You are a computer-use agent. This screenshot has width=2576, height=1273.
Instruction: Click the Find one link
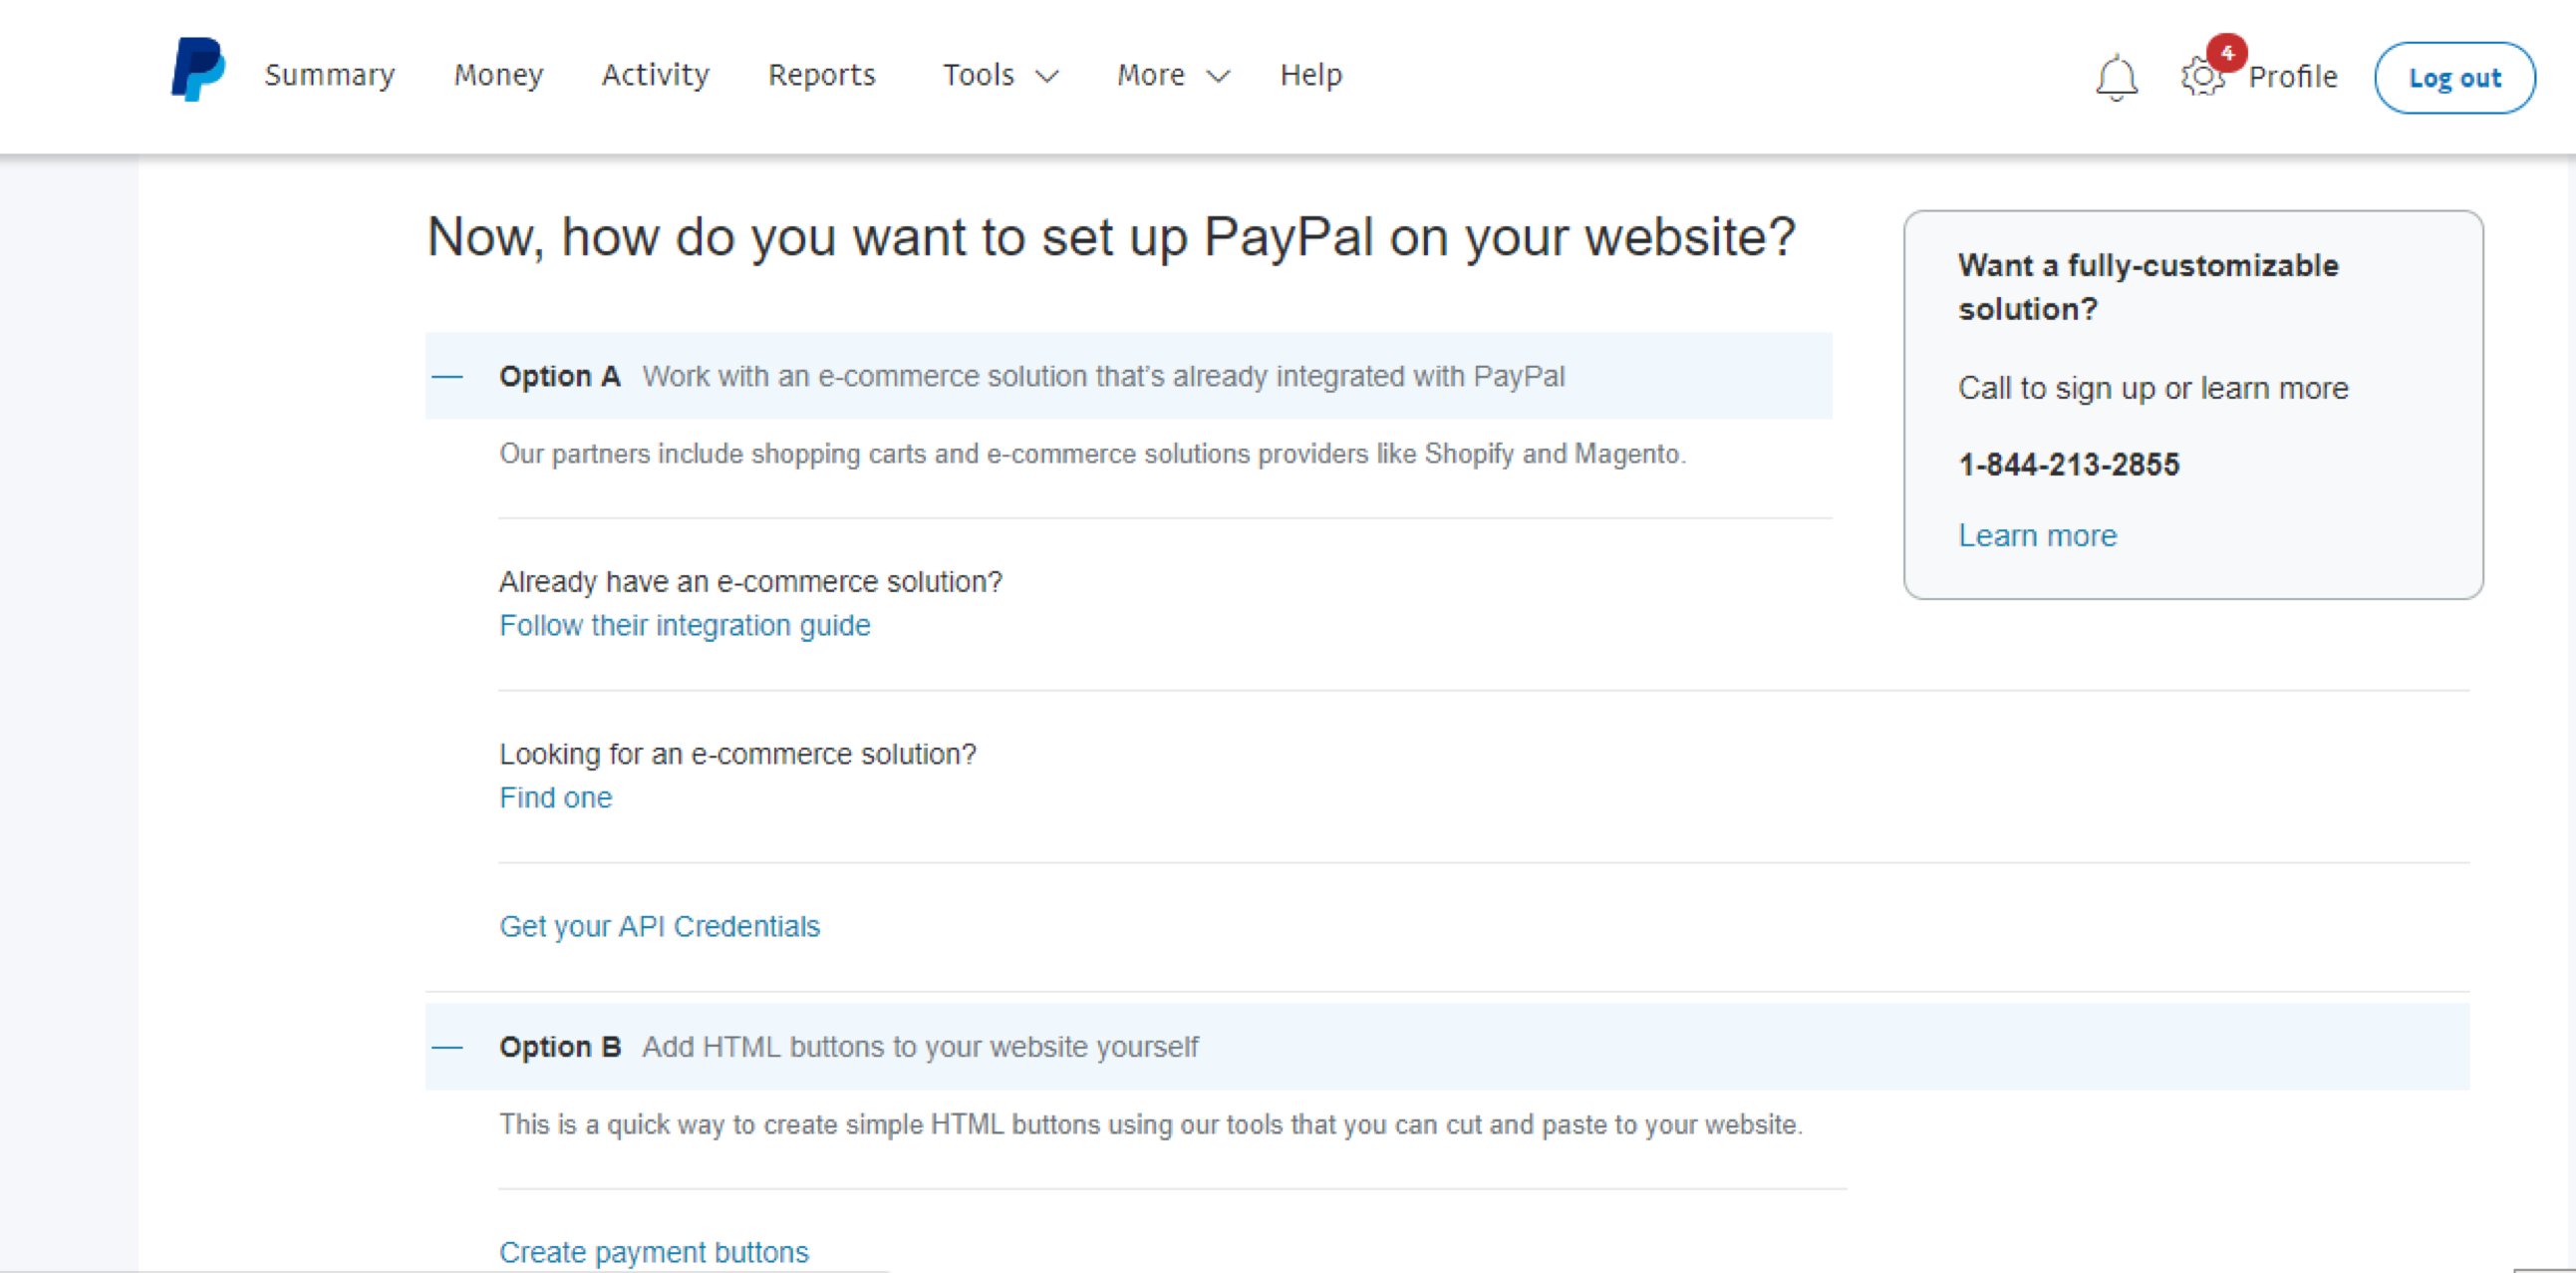[555, 798]
